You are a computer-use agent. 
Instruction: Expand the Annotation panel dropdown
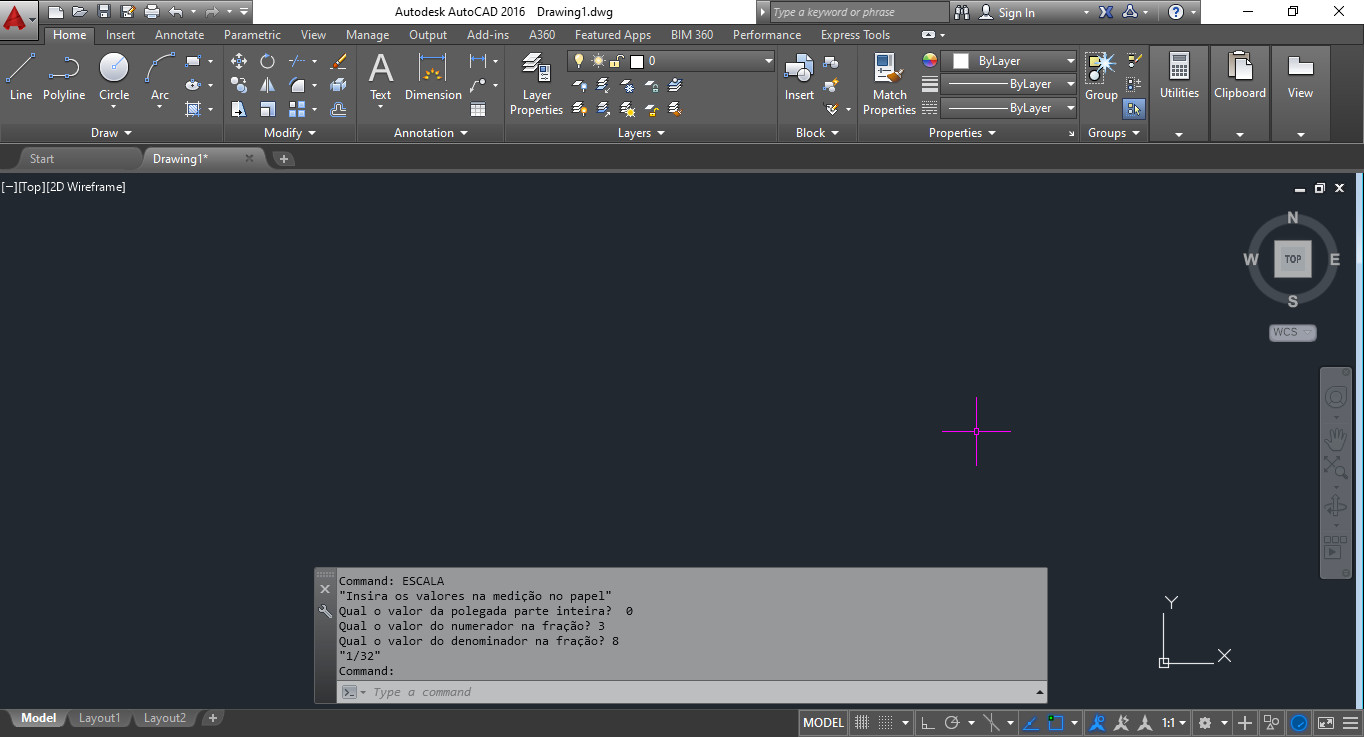click(x=430, y=133)
